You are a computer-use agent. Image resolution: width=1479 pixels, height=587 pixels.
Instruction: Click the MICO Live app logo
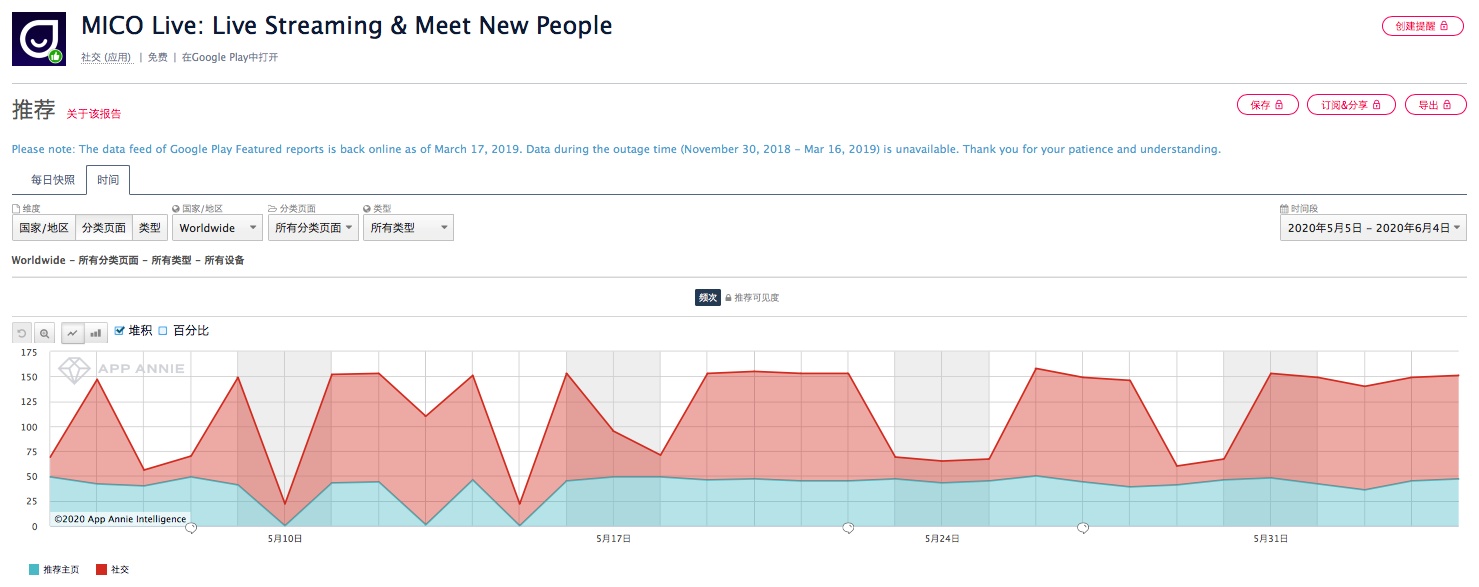pos(39,39)
